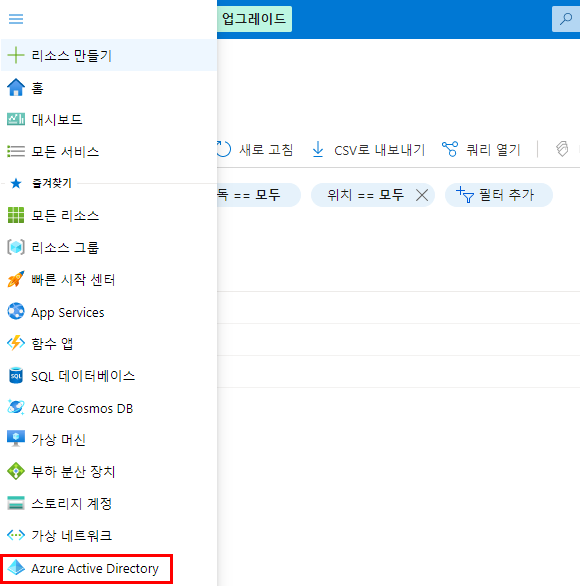Open Azure Active Directory label

(x=95, y=568)
